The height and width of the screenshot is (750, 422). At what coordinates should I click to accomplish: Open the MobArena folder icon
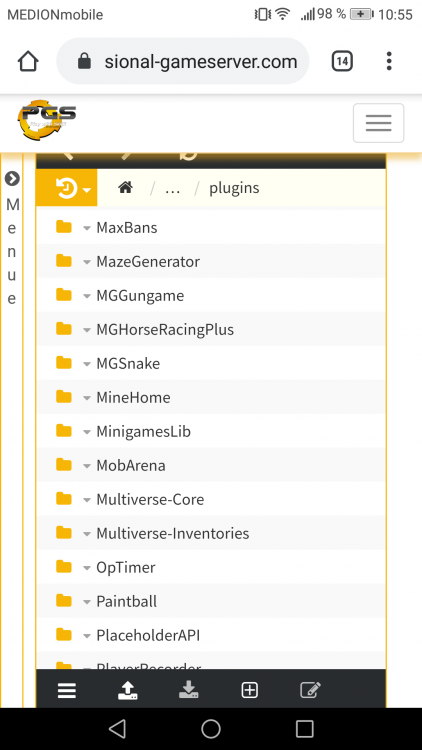(x=64, y=464)
